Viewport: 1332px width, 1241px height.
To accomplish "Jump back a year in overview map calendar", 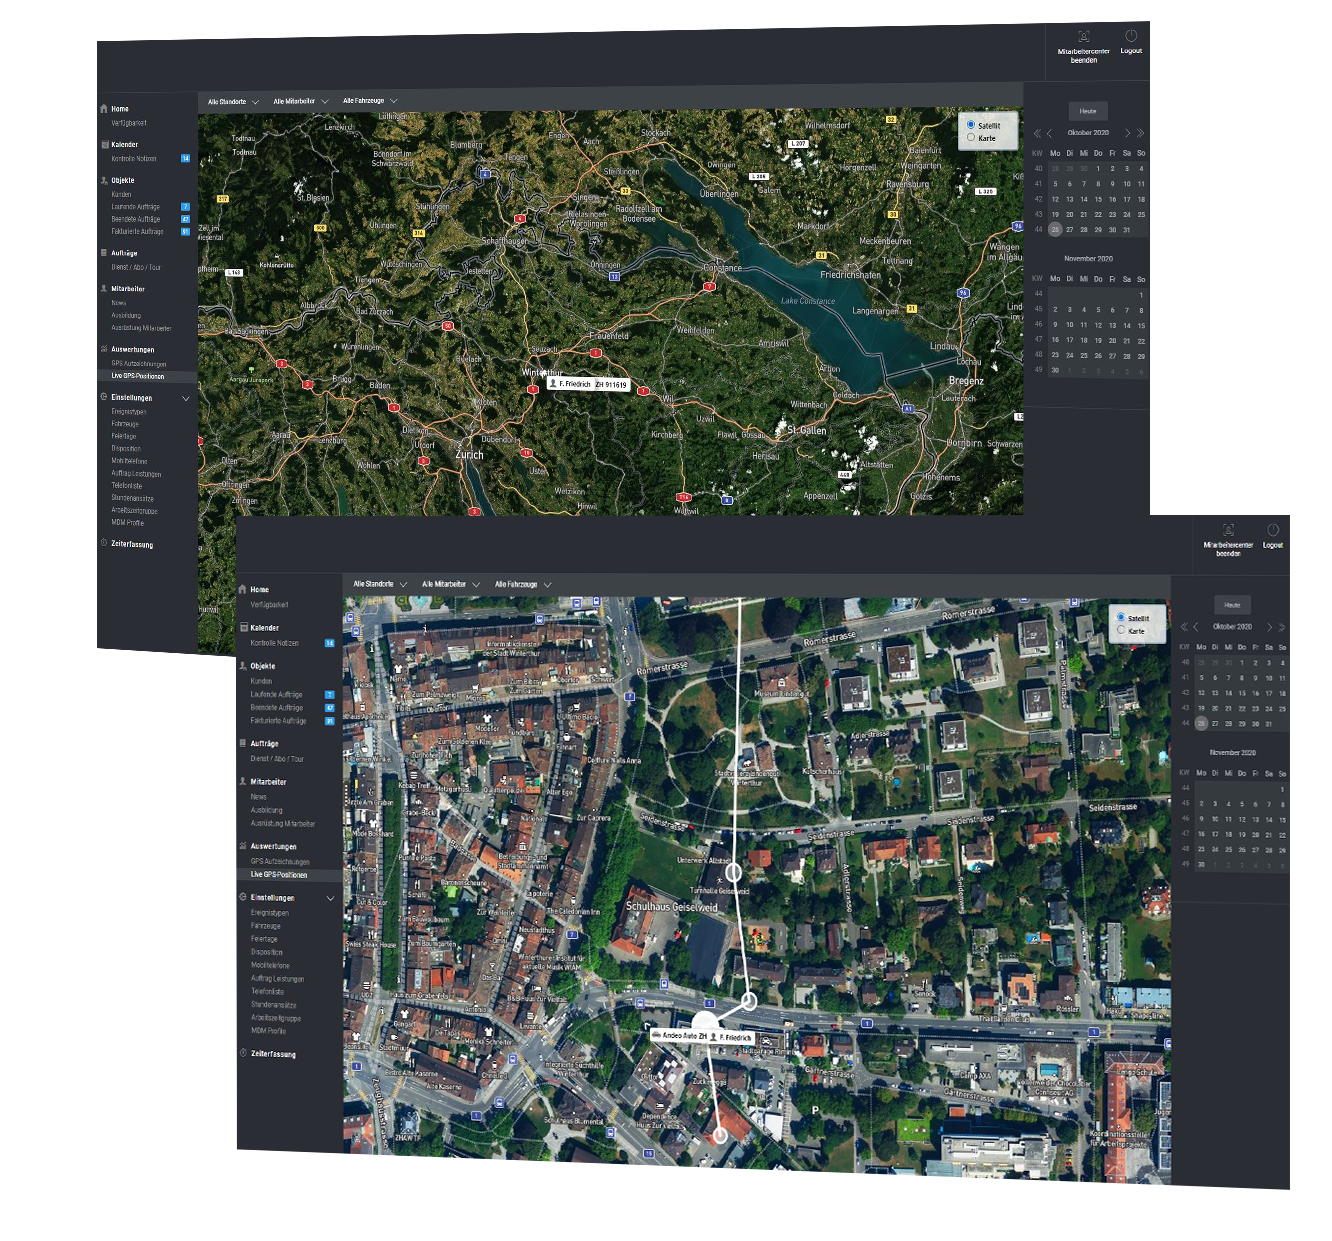I will 1037,133.
